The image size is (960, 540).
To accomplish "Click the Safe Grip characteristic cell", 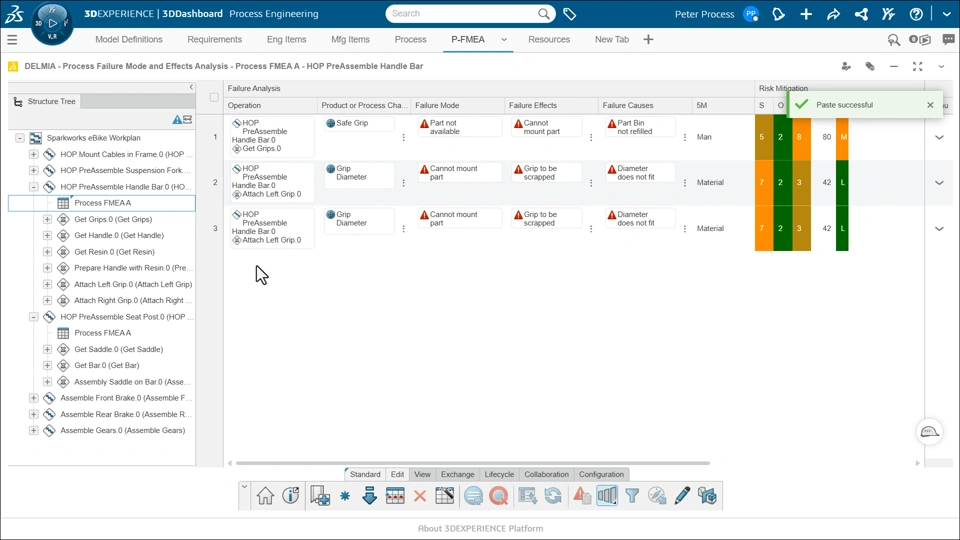I will 359,123.
